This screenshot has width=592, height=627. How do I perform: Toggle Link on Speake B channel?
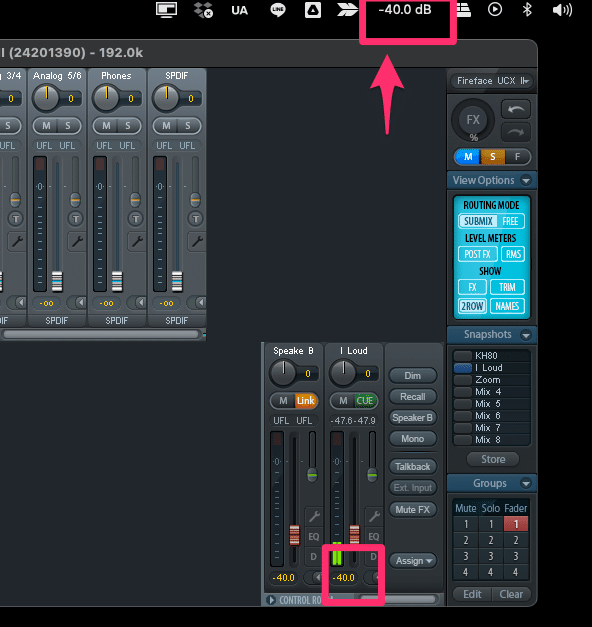pyautogui.click(x=306, y=401)
